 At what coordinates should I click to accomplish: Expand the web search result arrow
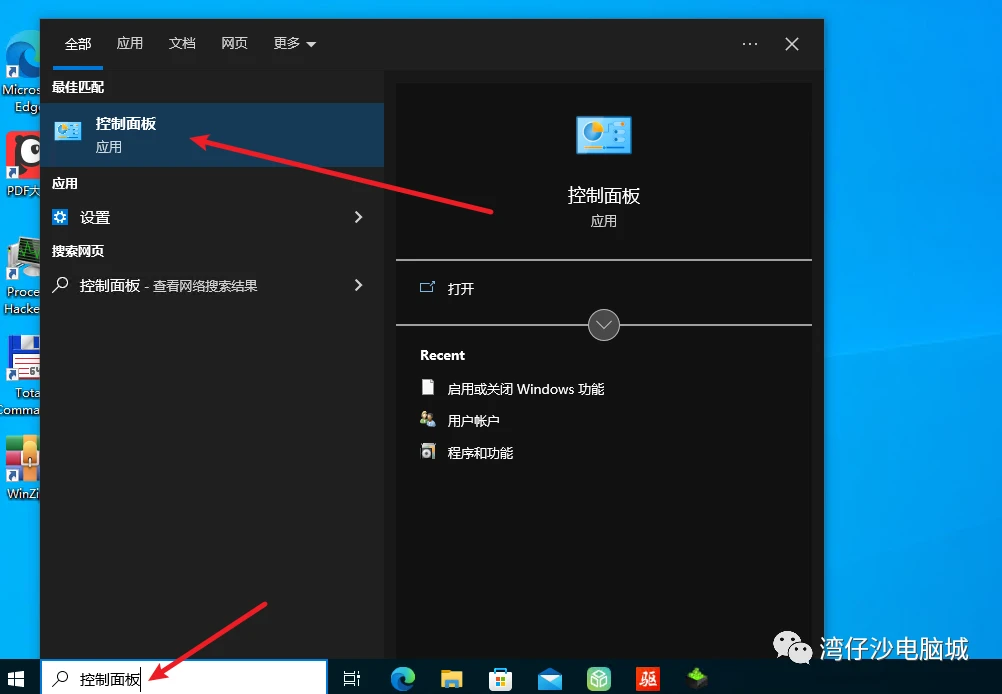(x=358, y=285)
